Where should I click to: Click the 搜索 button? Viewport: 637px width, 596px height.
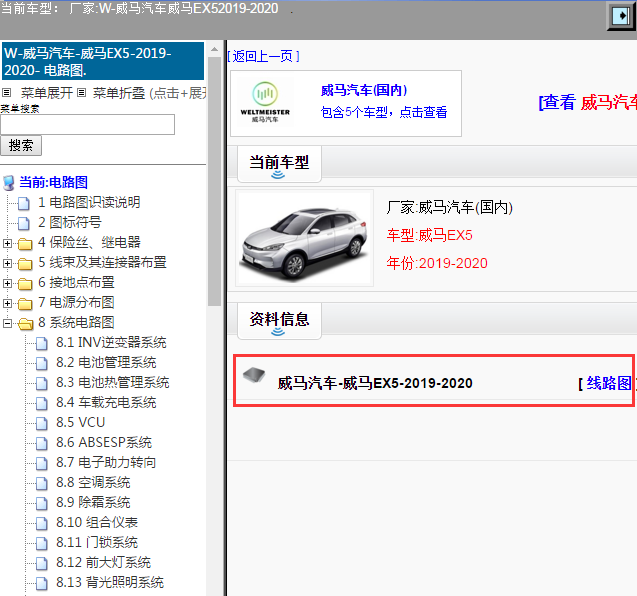click(21, 145)
